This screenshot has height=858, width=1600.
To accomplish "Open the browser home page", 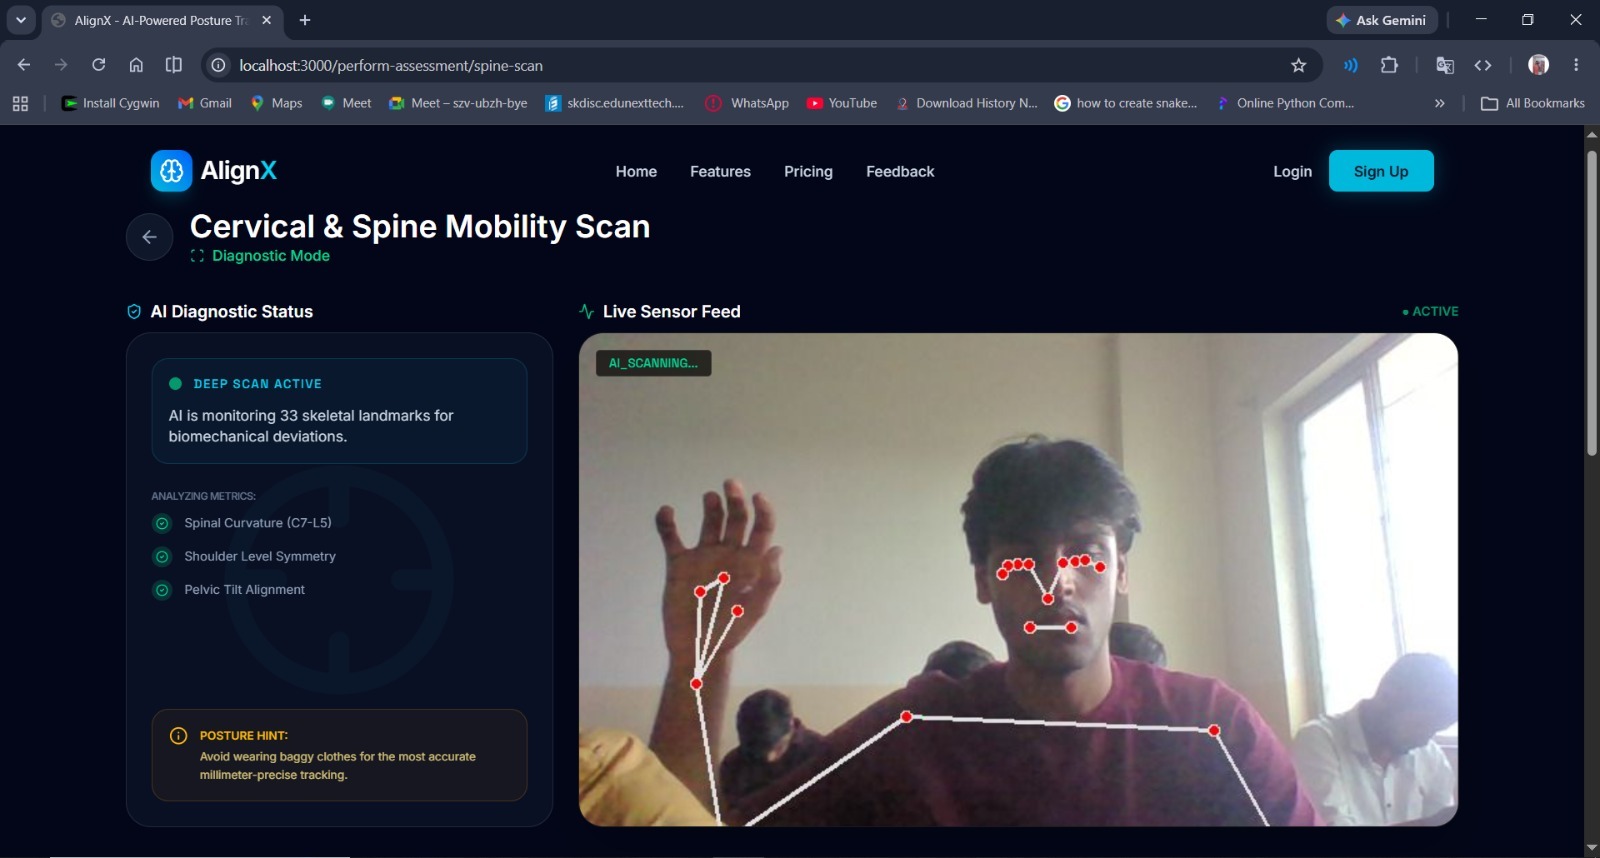I will pyautogui.click(x=136, y=65).
